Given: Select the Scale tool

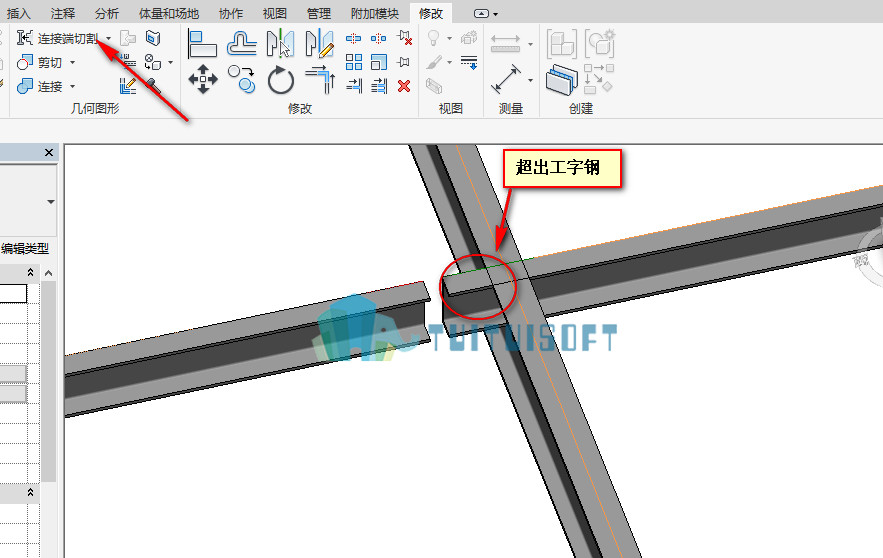Looking at the screenshot, I should tap(379, 62).
